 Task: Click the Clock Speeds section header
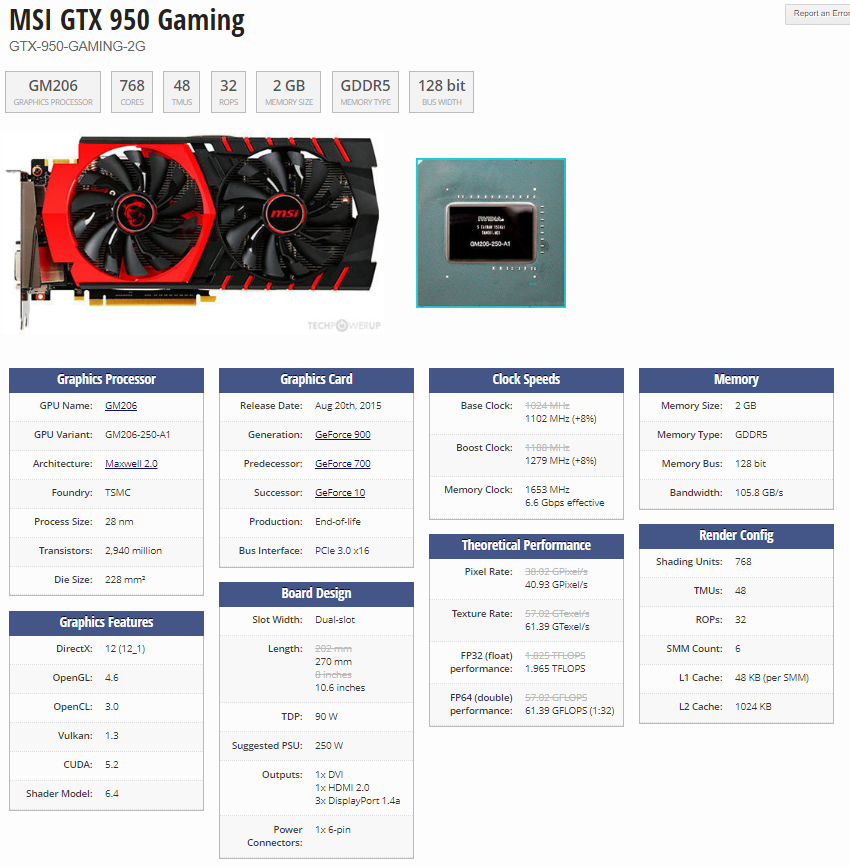(526, 380)
